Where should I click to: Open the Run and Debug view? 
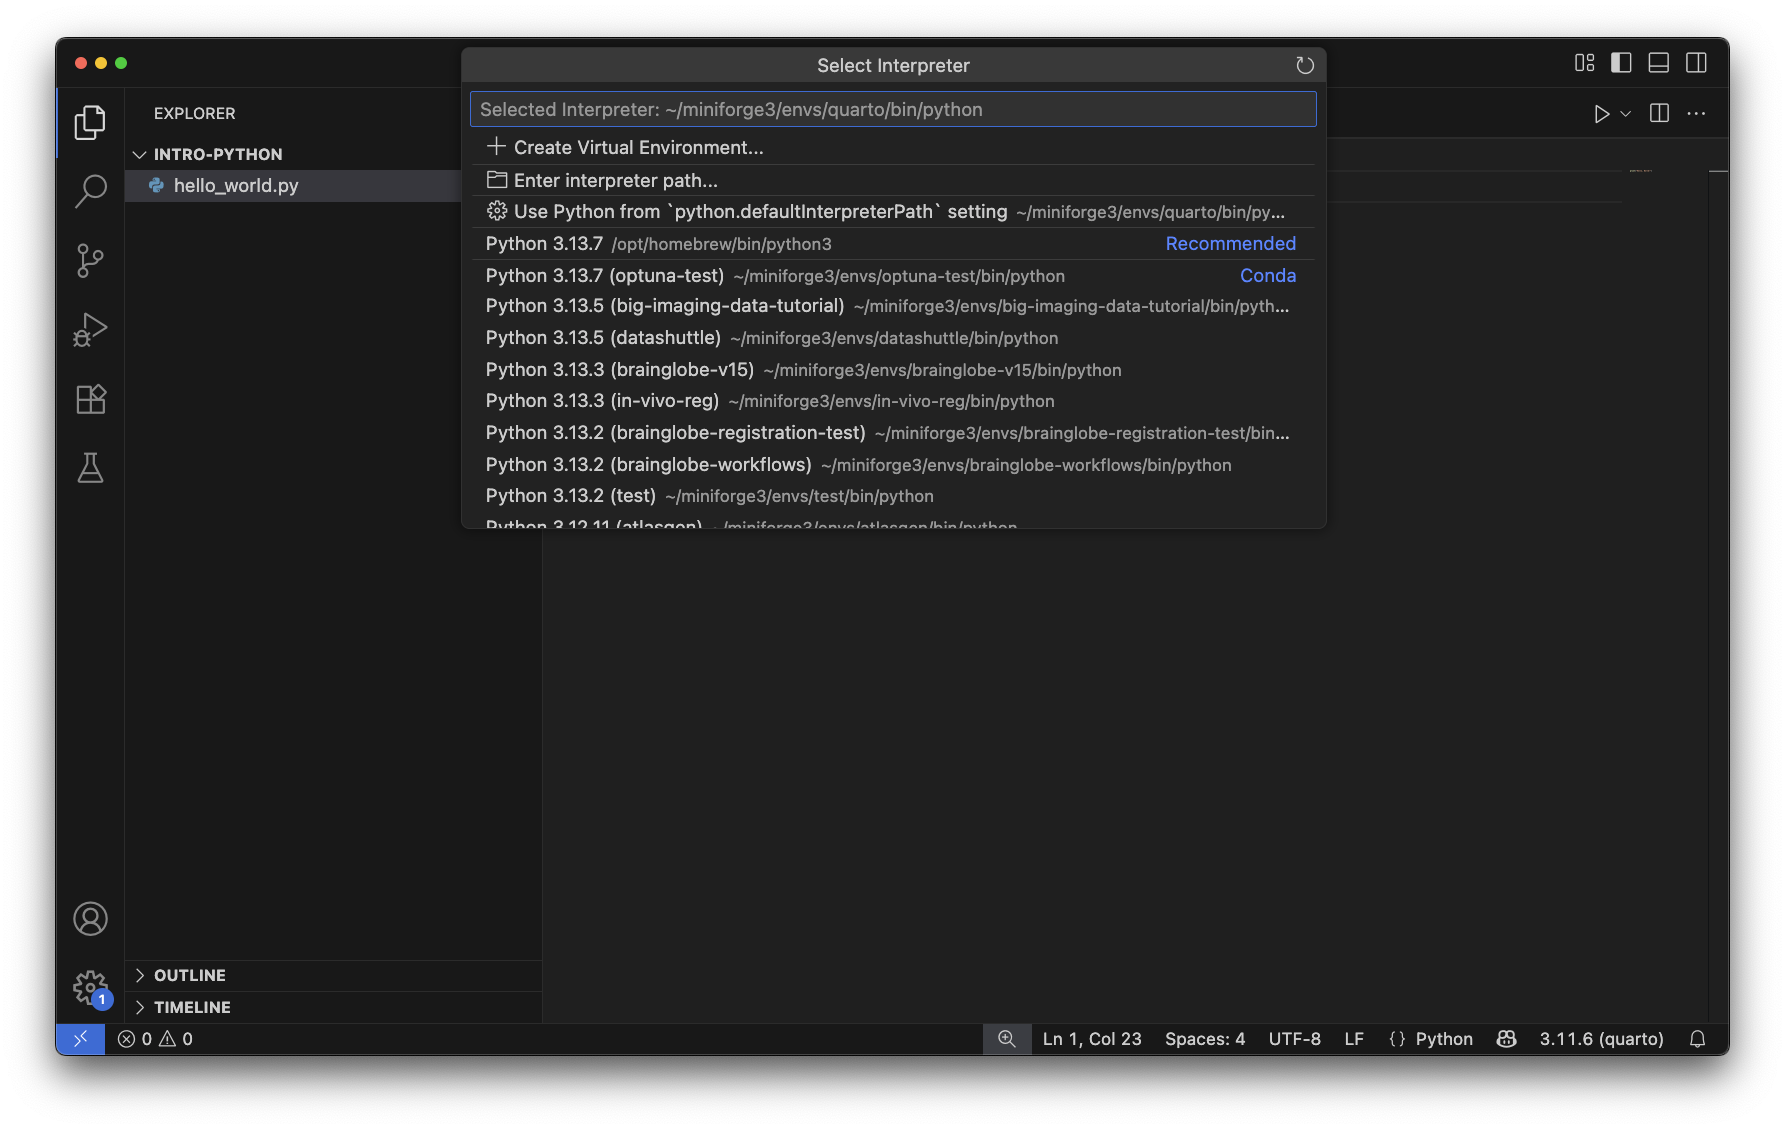(x=90, y=330)
